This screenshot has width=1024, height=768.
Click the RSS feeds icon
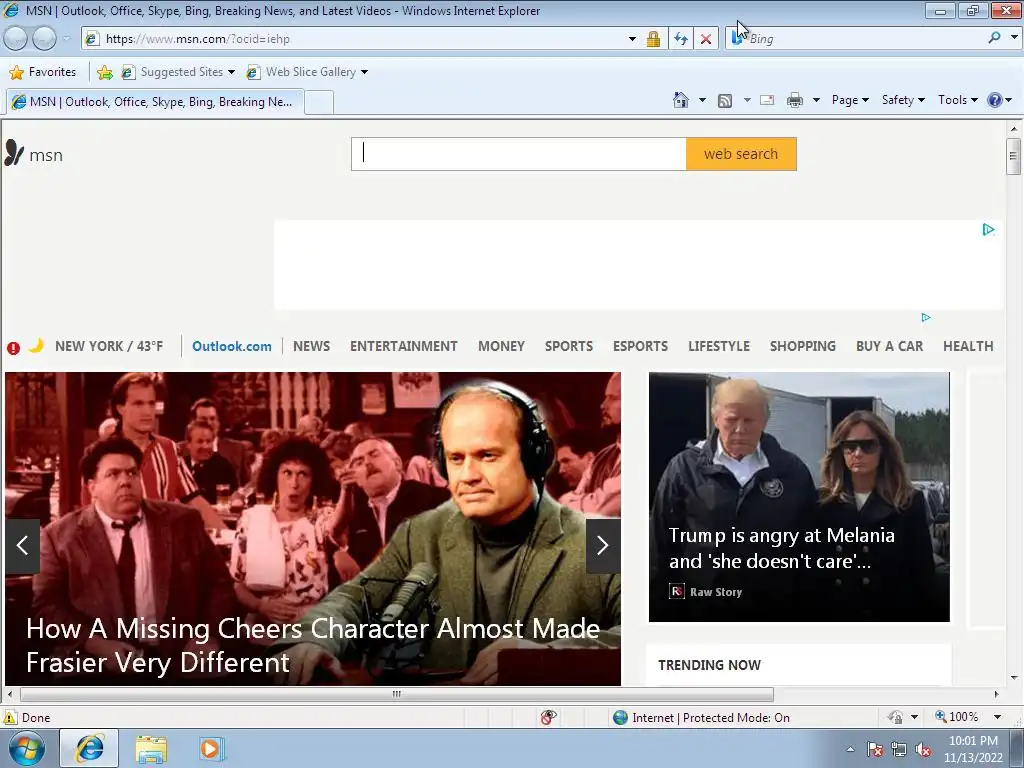pyautogui.click(x=724, y=101)
